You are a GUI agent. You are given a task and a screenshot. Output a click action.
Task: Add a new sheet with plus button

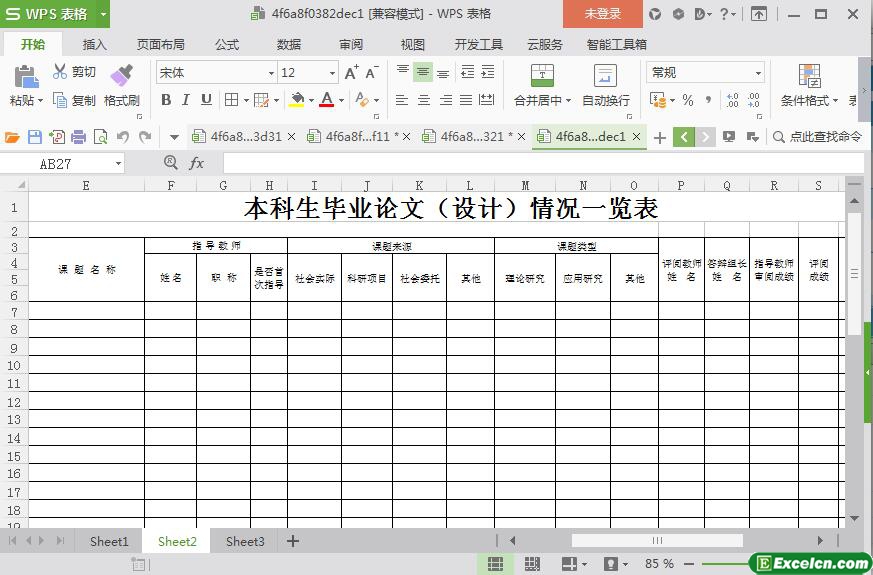293,541
